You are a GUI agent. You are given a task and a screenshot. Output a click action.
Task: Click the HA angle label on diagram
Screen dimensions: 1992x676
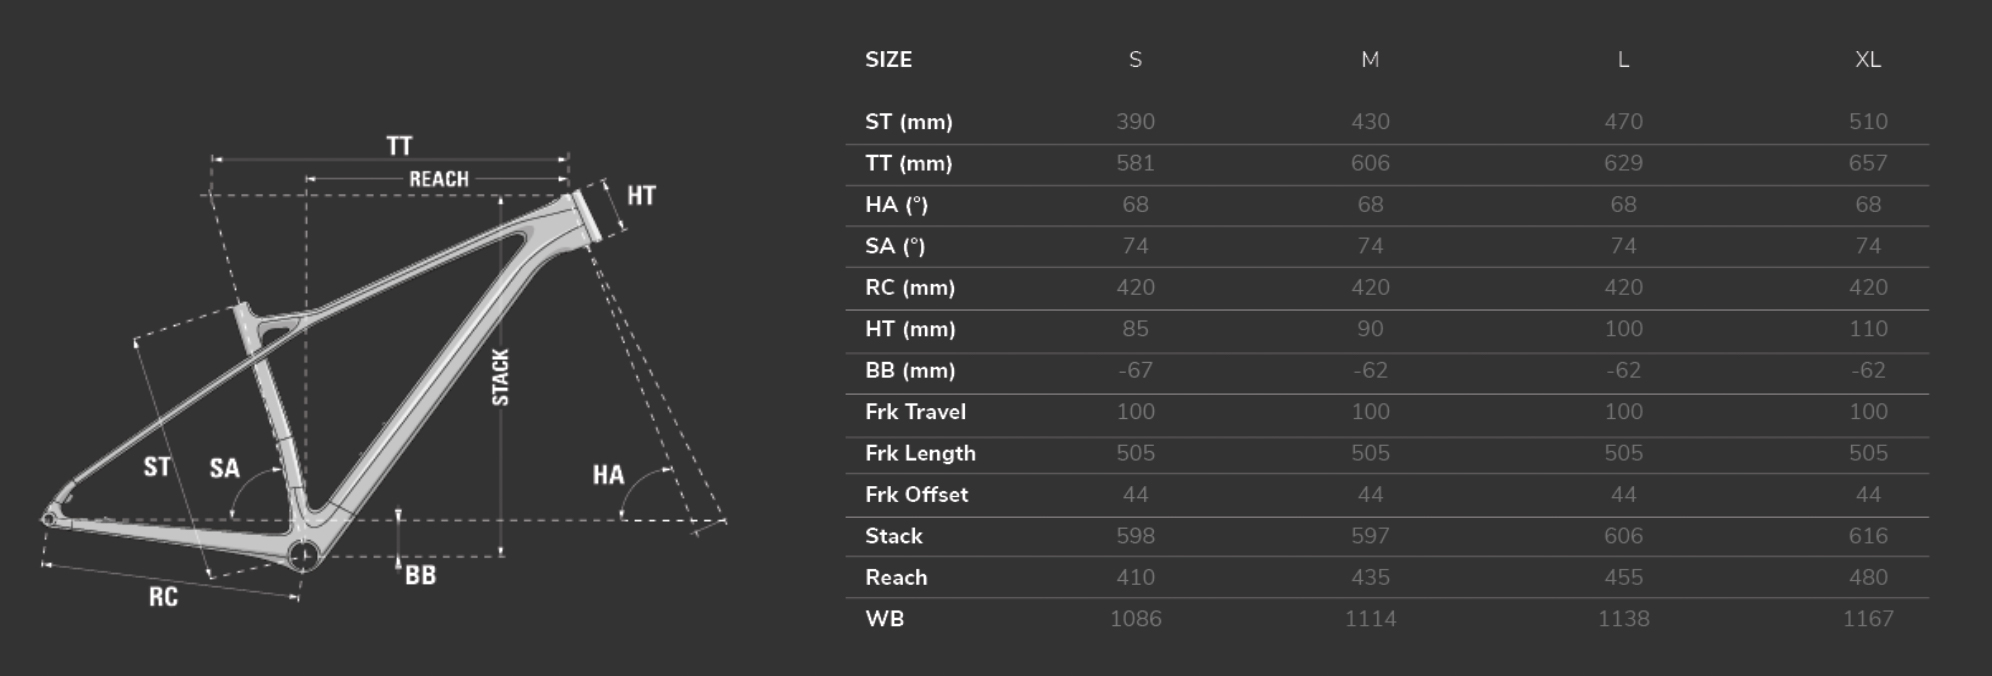click(608, 474)
